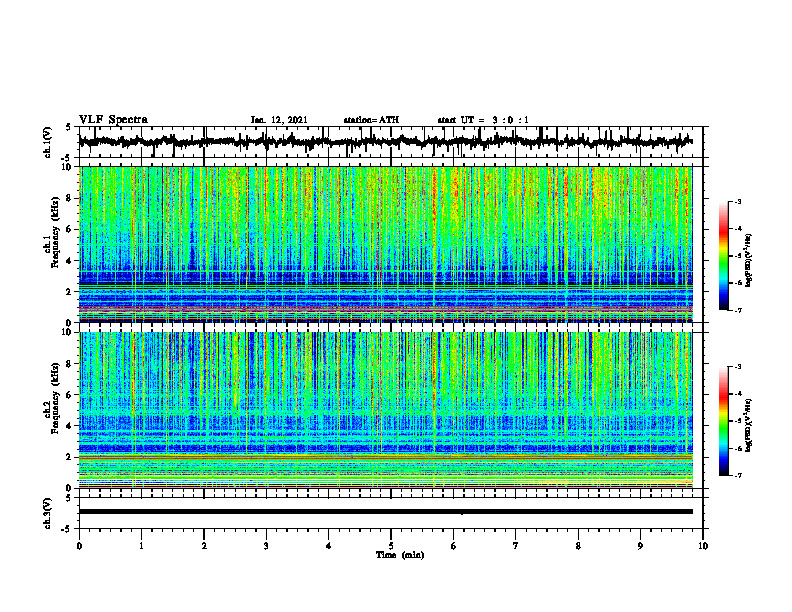The width and height of the screenshot is (792, 612).
Task: Click time axis tick label "10" at far right
Action: click(x=703, y=546)
